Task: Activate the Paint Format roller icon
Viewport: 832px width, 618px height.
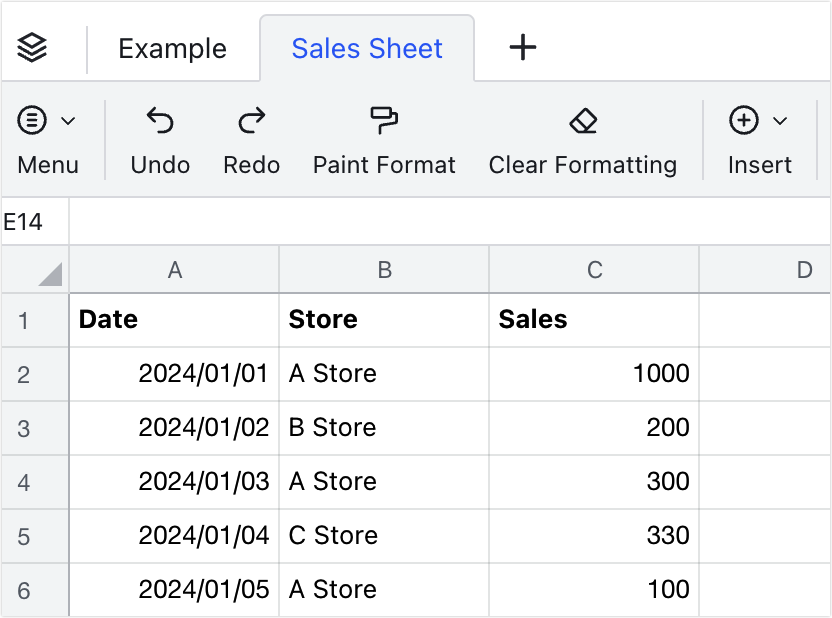Action: [384, 121]
